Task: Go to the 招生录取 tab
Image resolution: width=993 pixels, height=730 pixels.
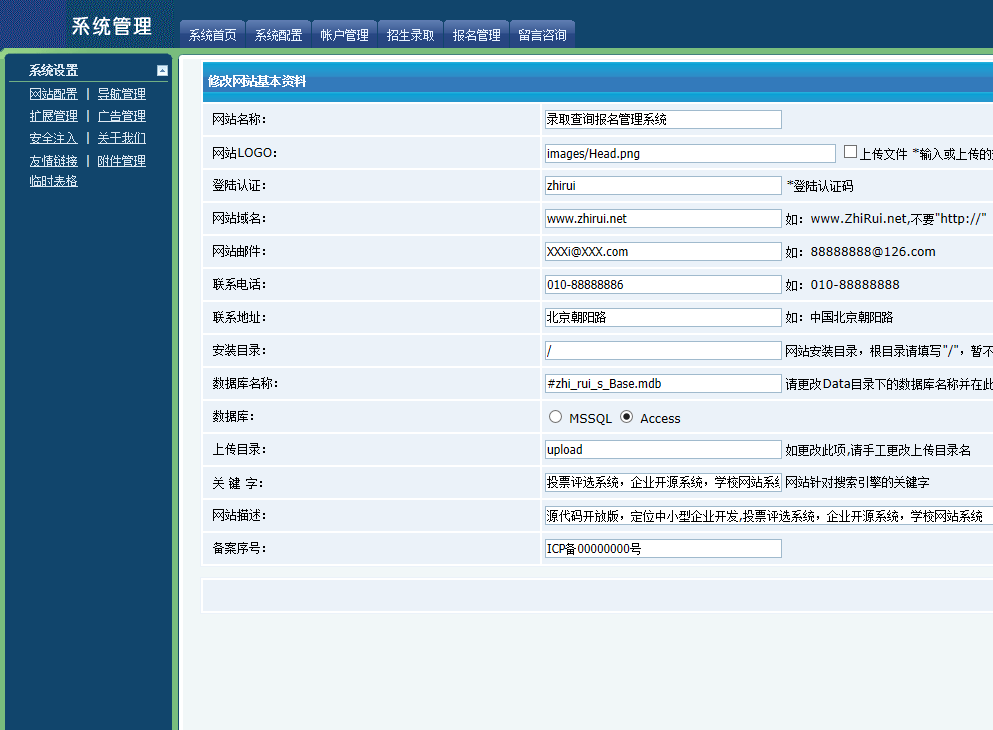Action: tap(410, 35)
